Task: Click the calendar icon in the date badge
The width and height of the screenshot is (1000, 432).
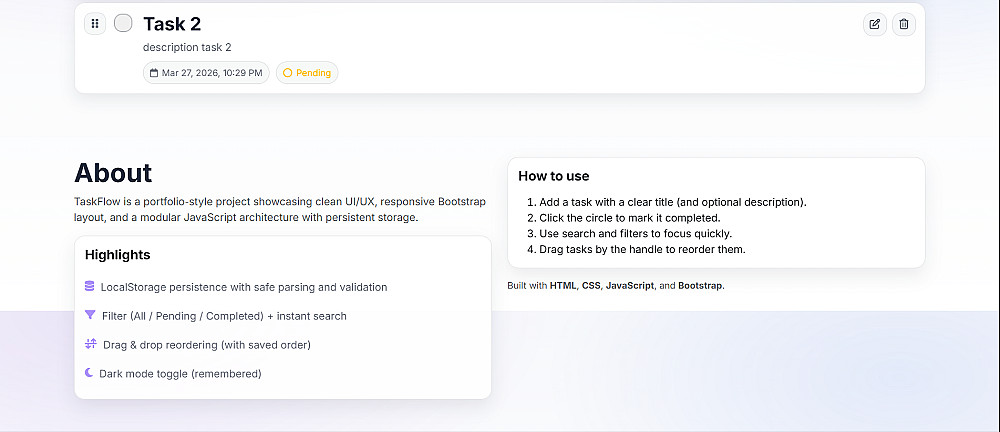Action: pos(154,73)
